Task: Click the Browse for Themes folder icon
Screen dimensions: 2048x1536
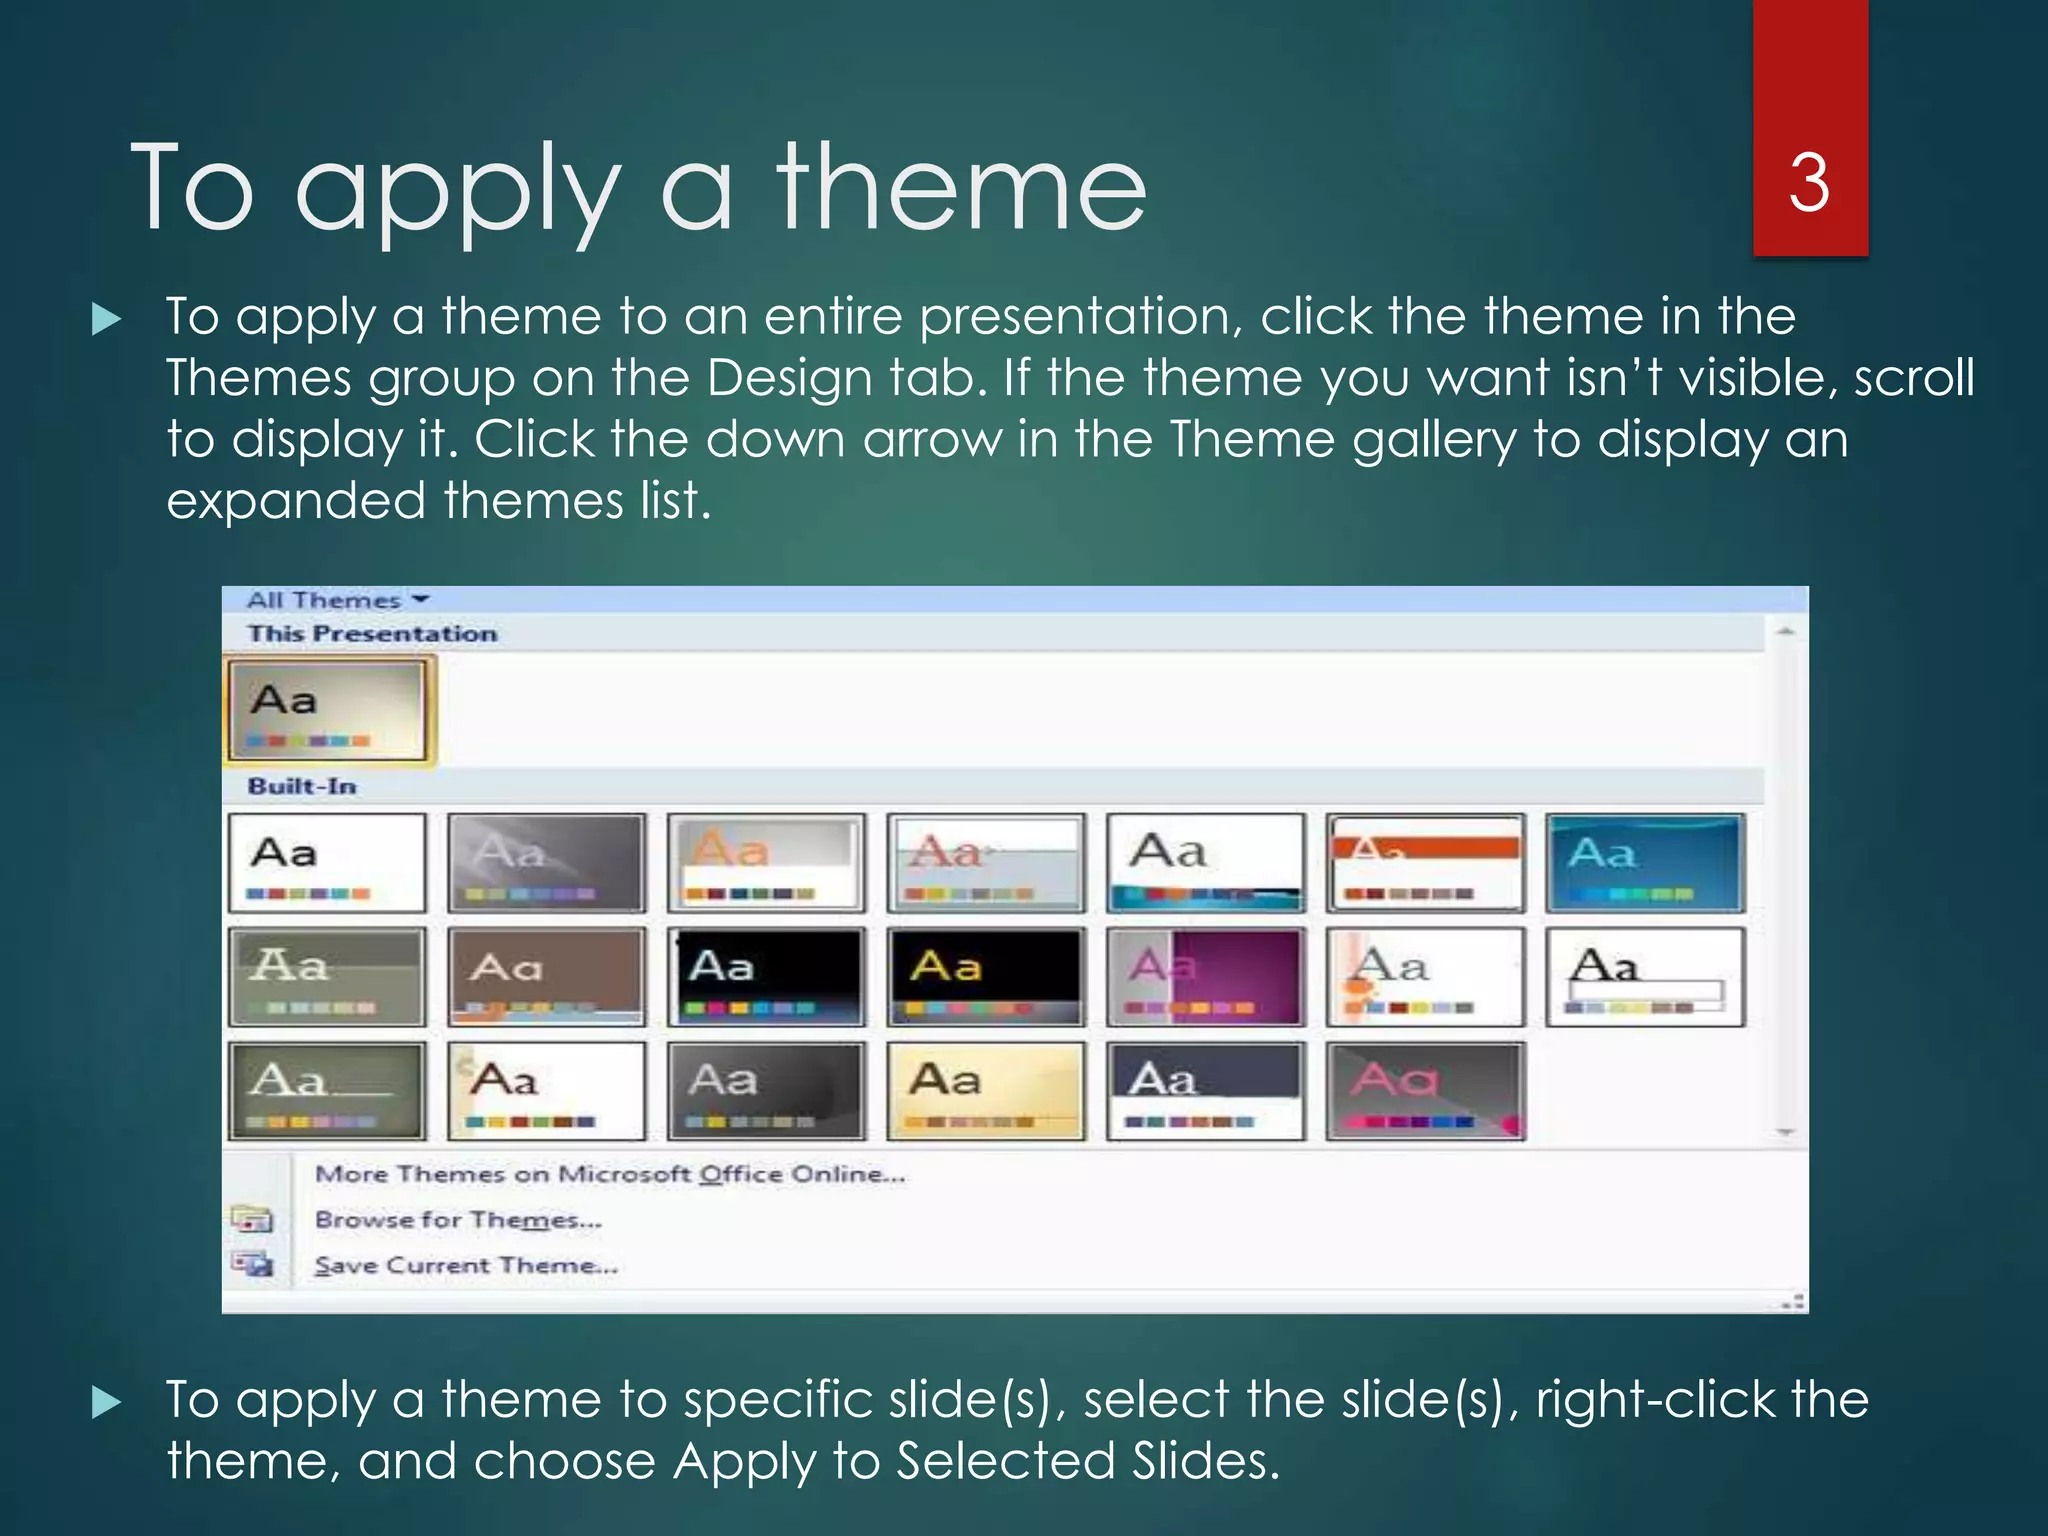Action: pyautogui.click(x=252, y=1219)
